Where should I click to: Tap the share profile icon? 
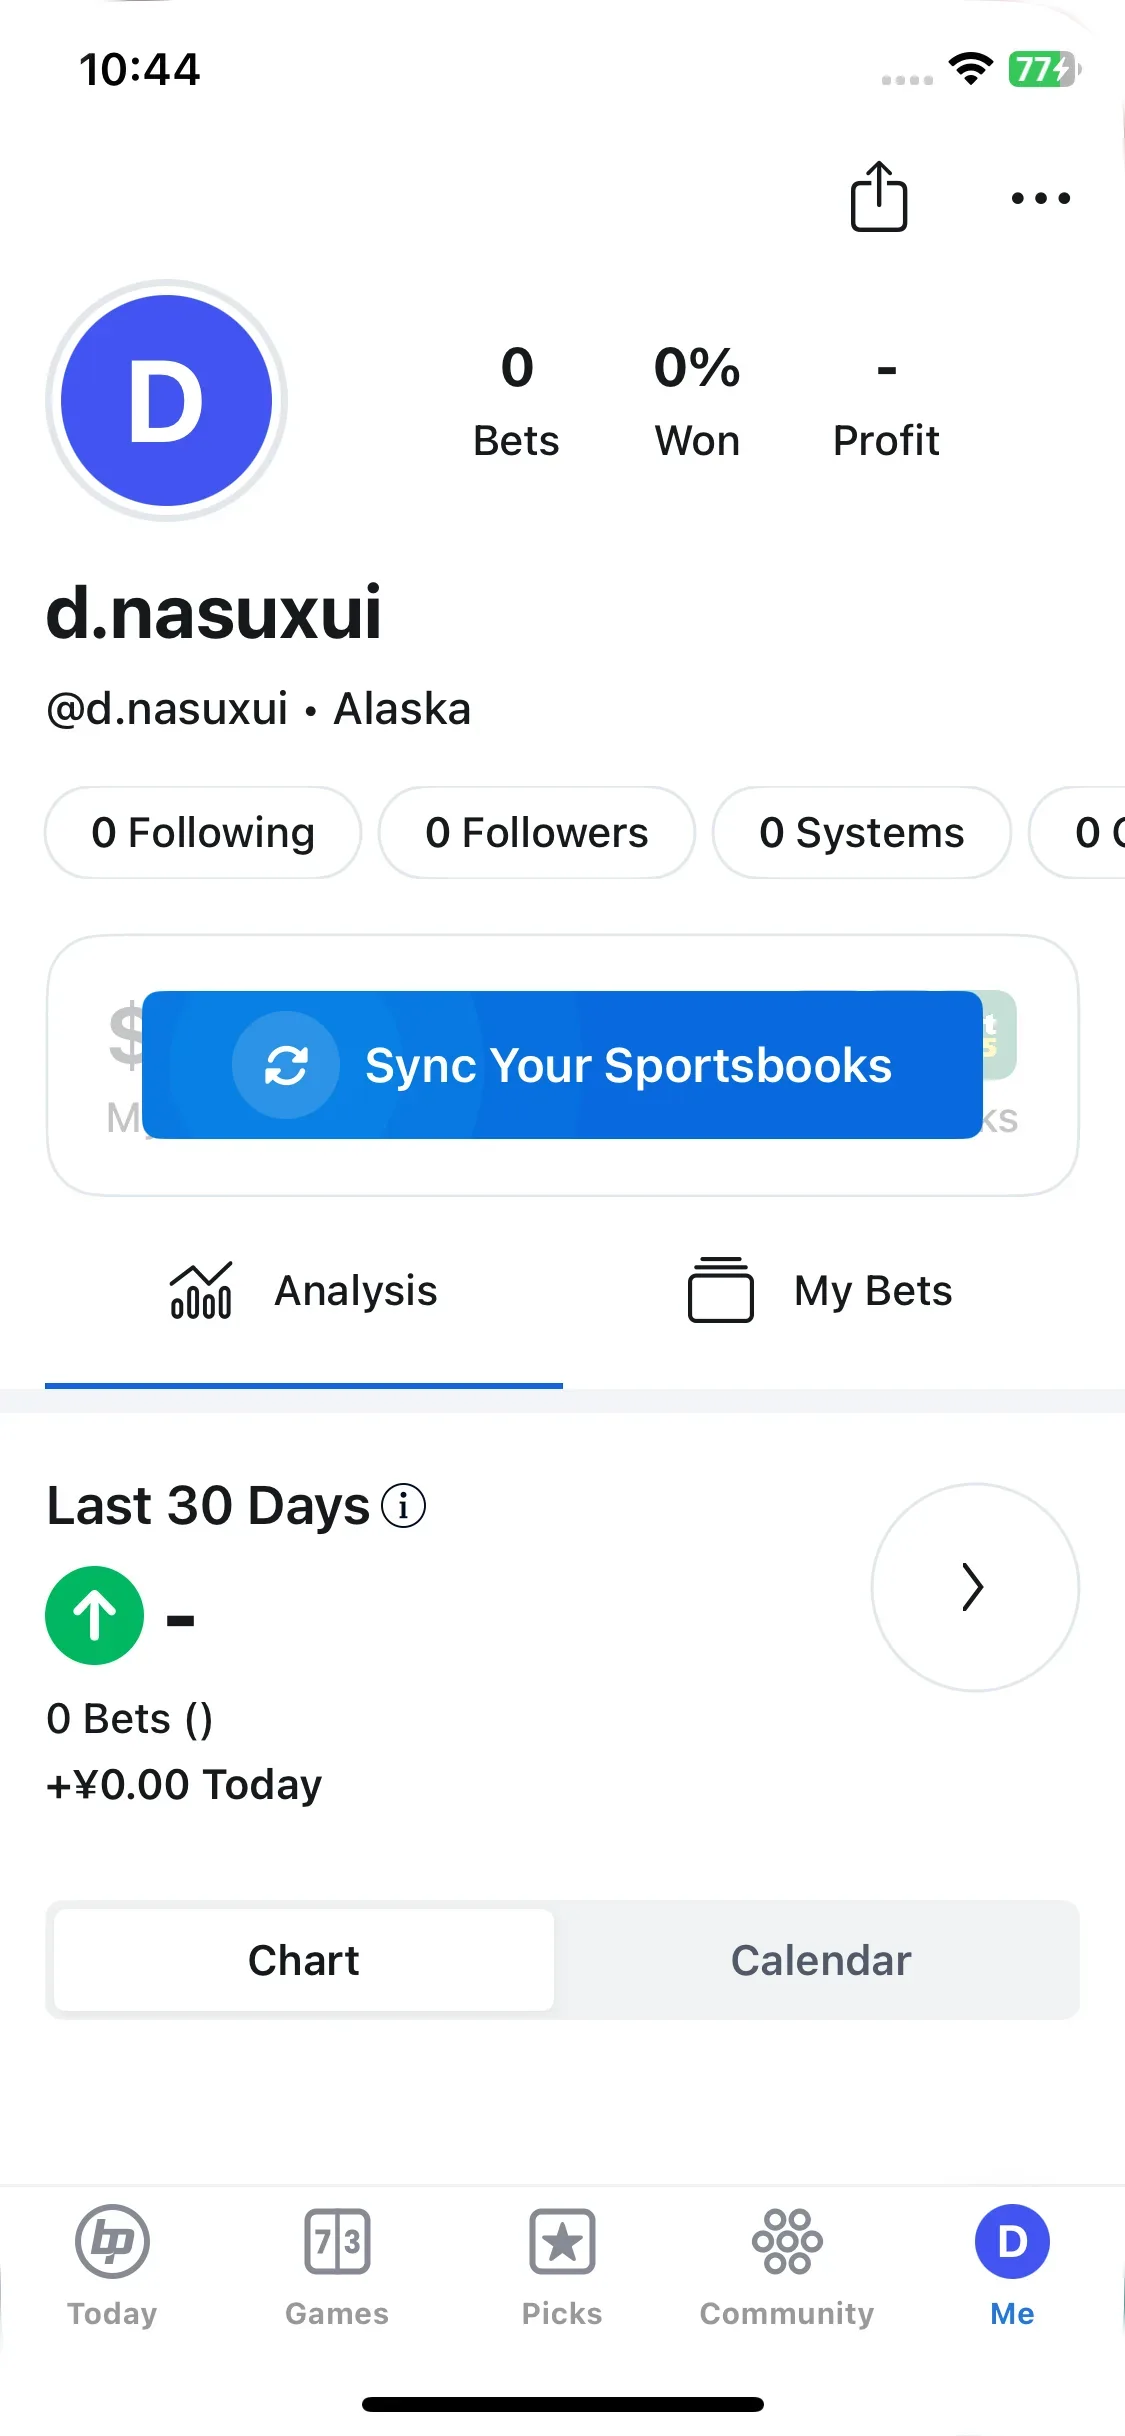click(879, 197)
